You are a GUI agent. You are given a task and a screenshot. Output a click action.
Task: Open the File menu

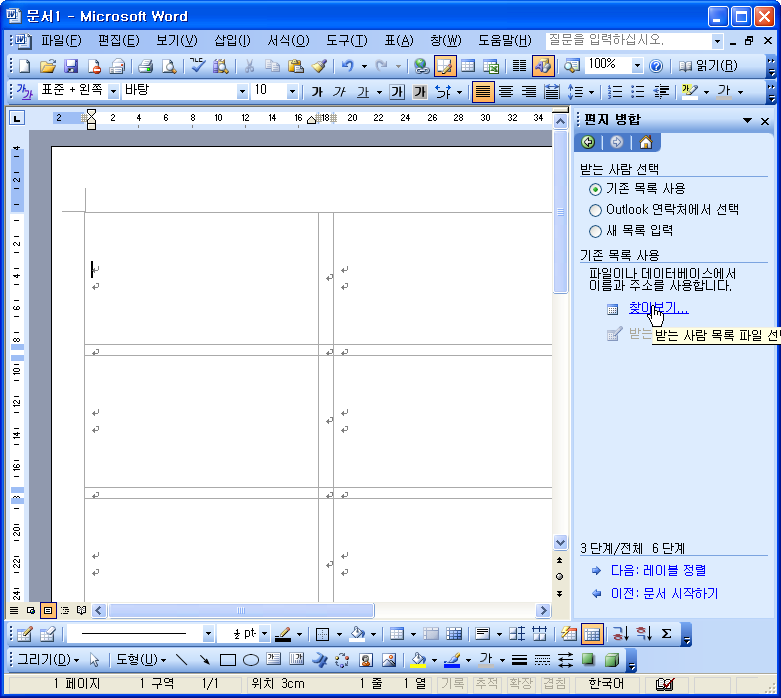(61, 40)
